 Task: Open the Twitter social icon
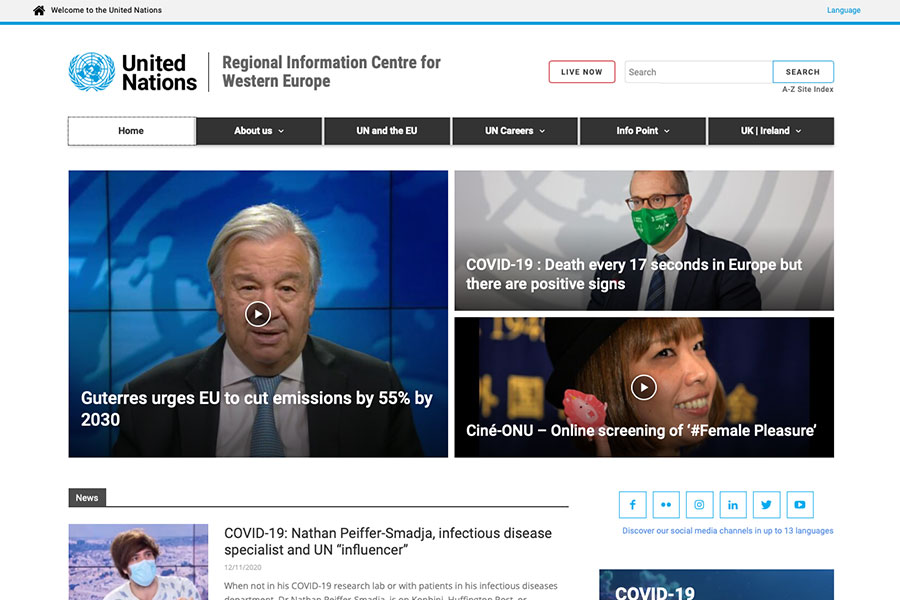[766, 505]
